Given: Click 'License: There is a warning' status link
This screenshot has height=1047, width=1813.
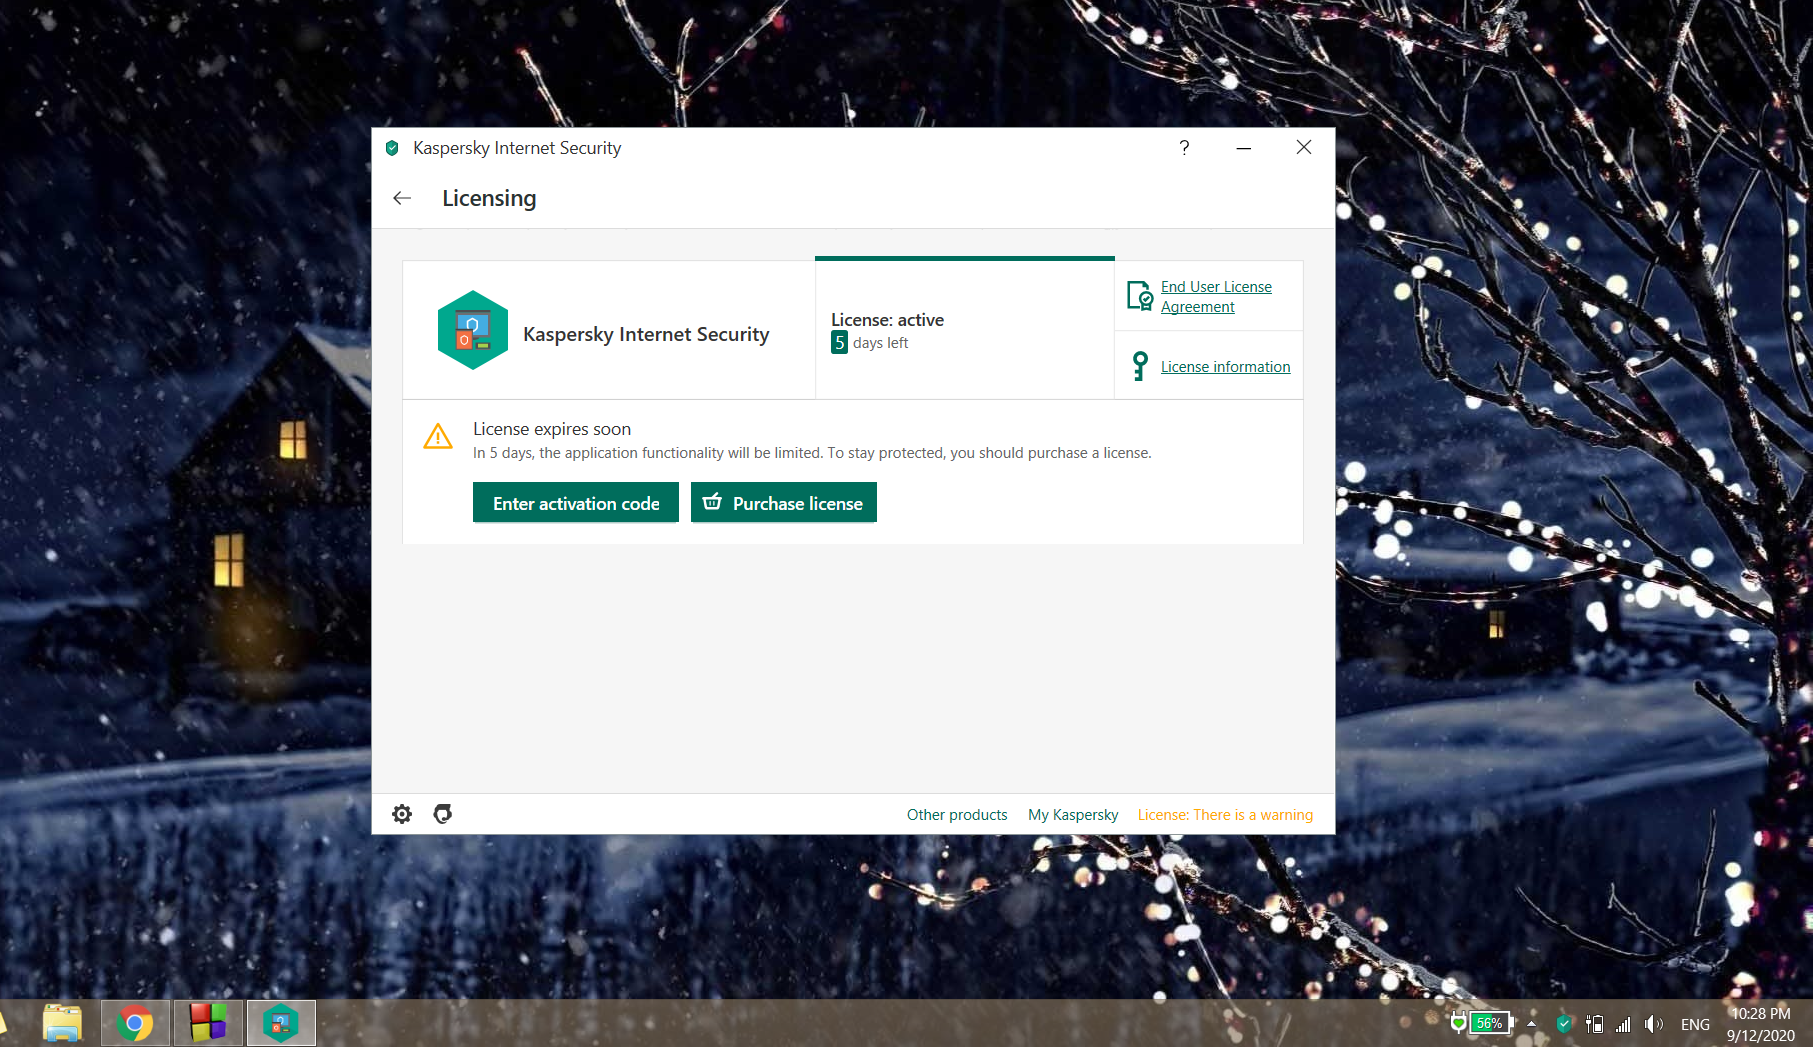Looking at the screenshot, I should [x=1225, y=815].
